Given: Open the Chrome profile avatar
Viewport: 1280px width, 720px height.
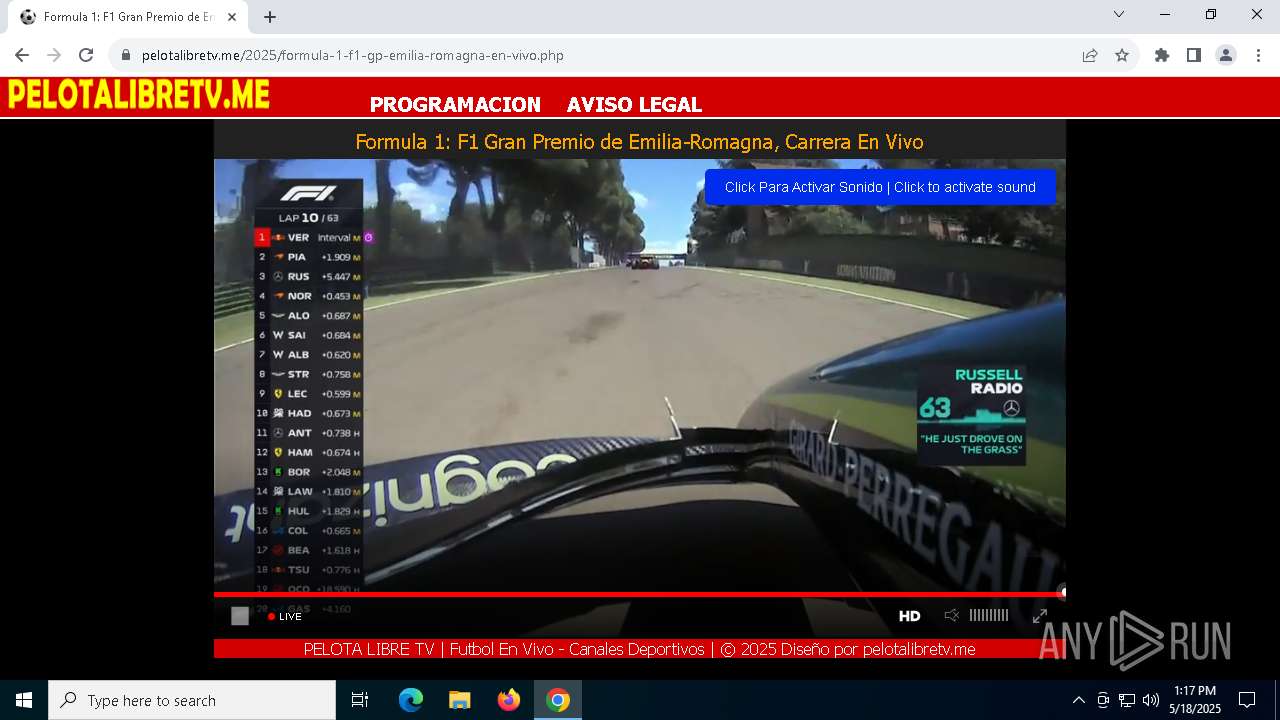Looking at the screenshot, I should coord(1226,55).
